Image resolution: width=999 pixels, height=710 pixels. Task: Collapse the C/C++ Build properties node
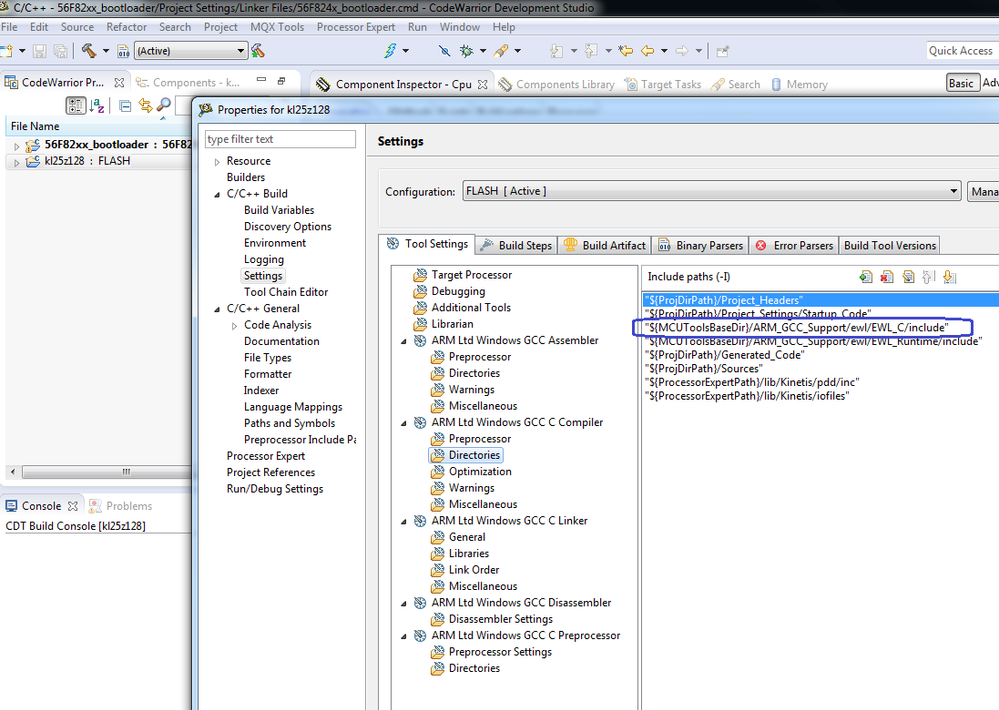pyautogui.click(x=217, y=194)
